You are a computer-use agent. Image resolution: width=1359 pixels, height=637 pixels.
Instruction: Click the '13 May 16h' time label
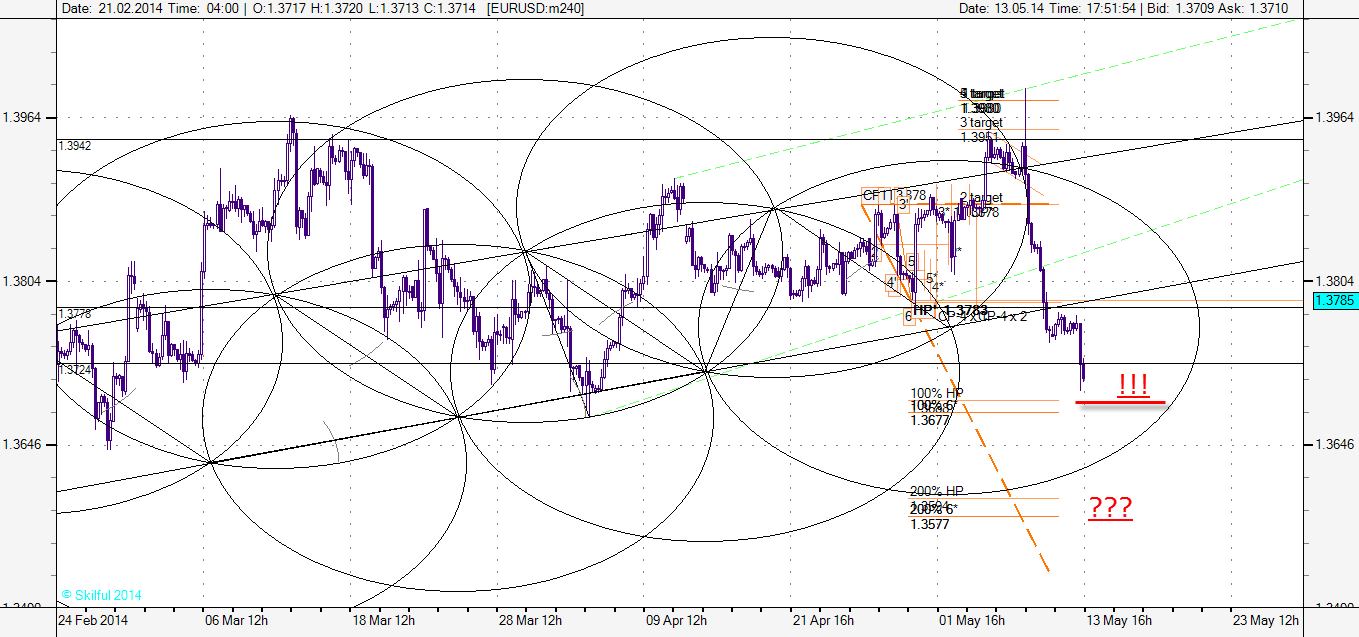click(1117, 620)
